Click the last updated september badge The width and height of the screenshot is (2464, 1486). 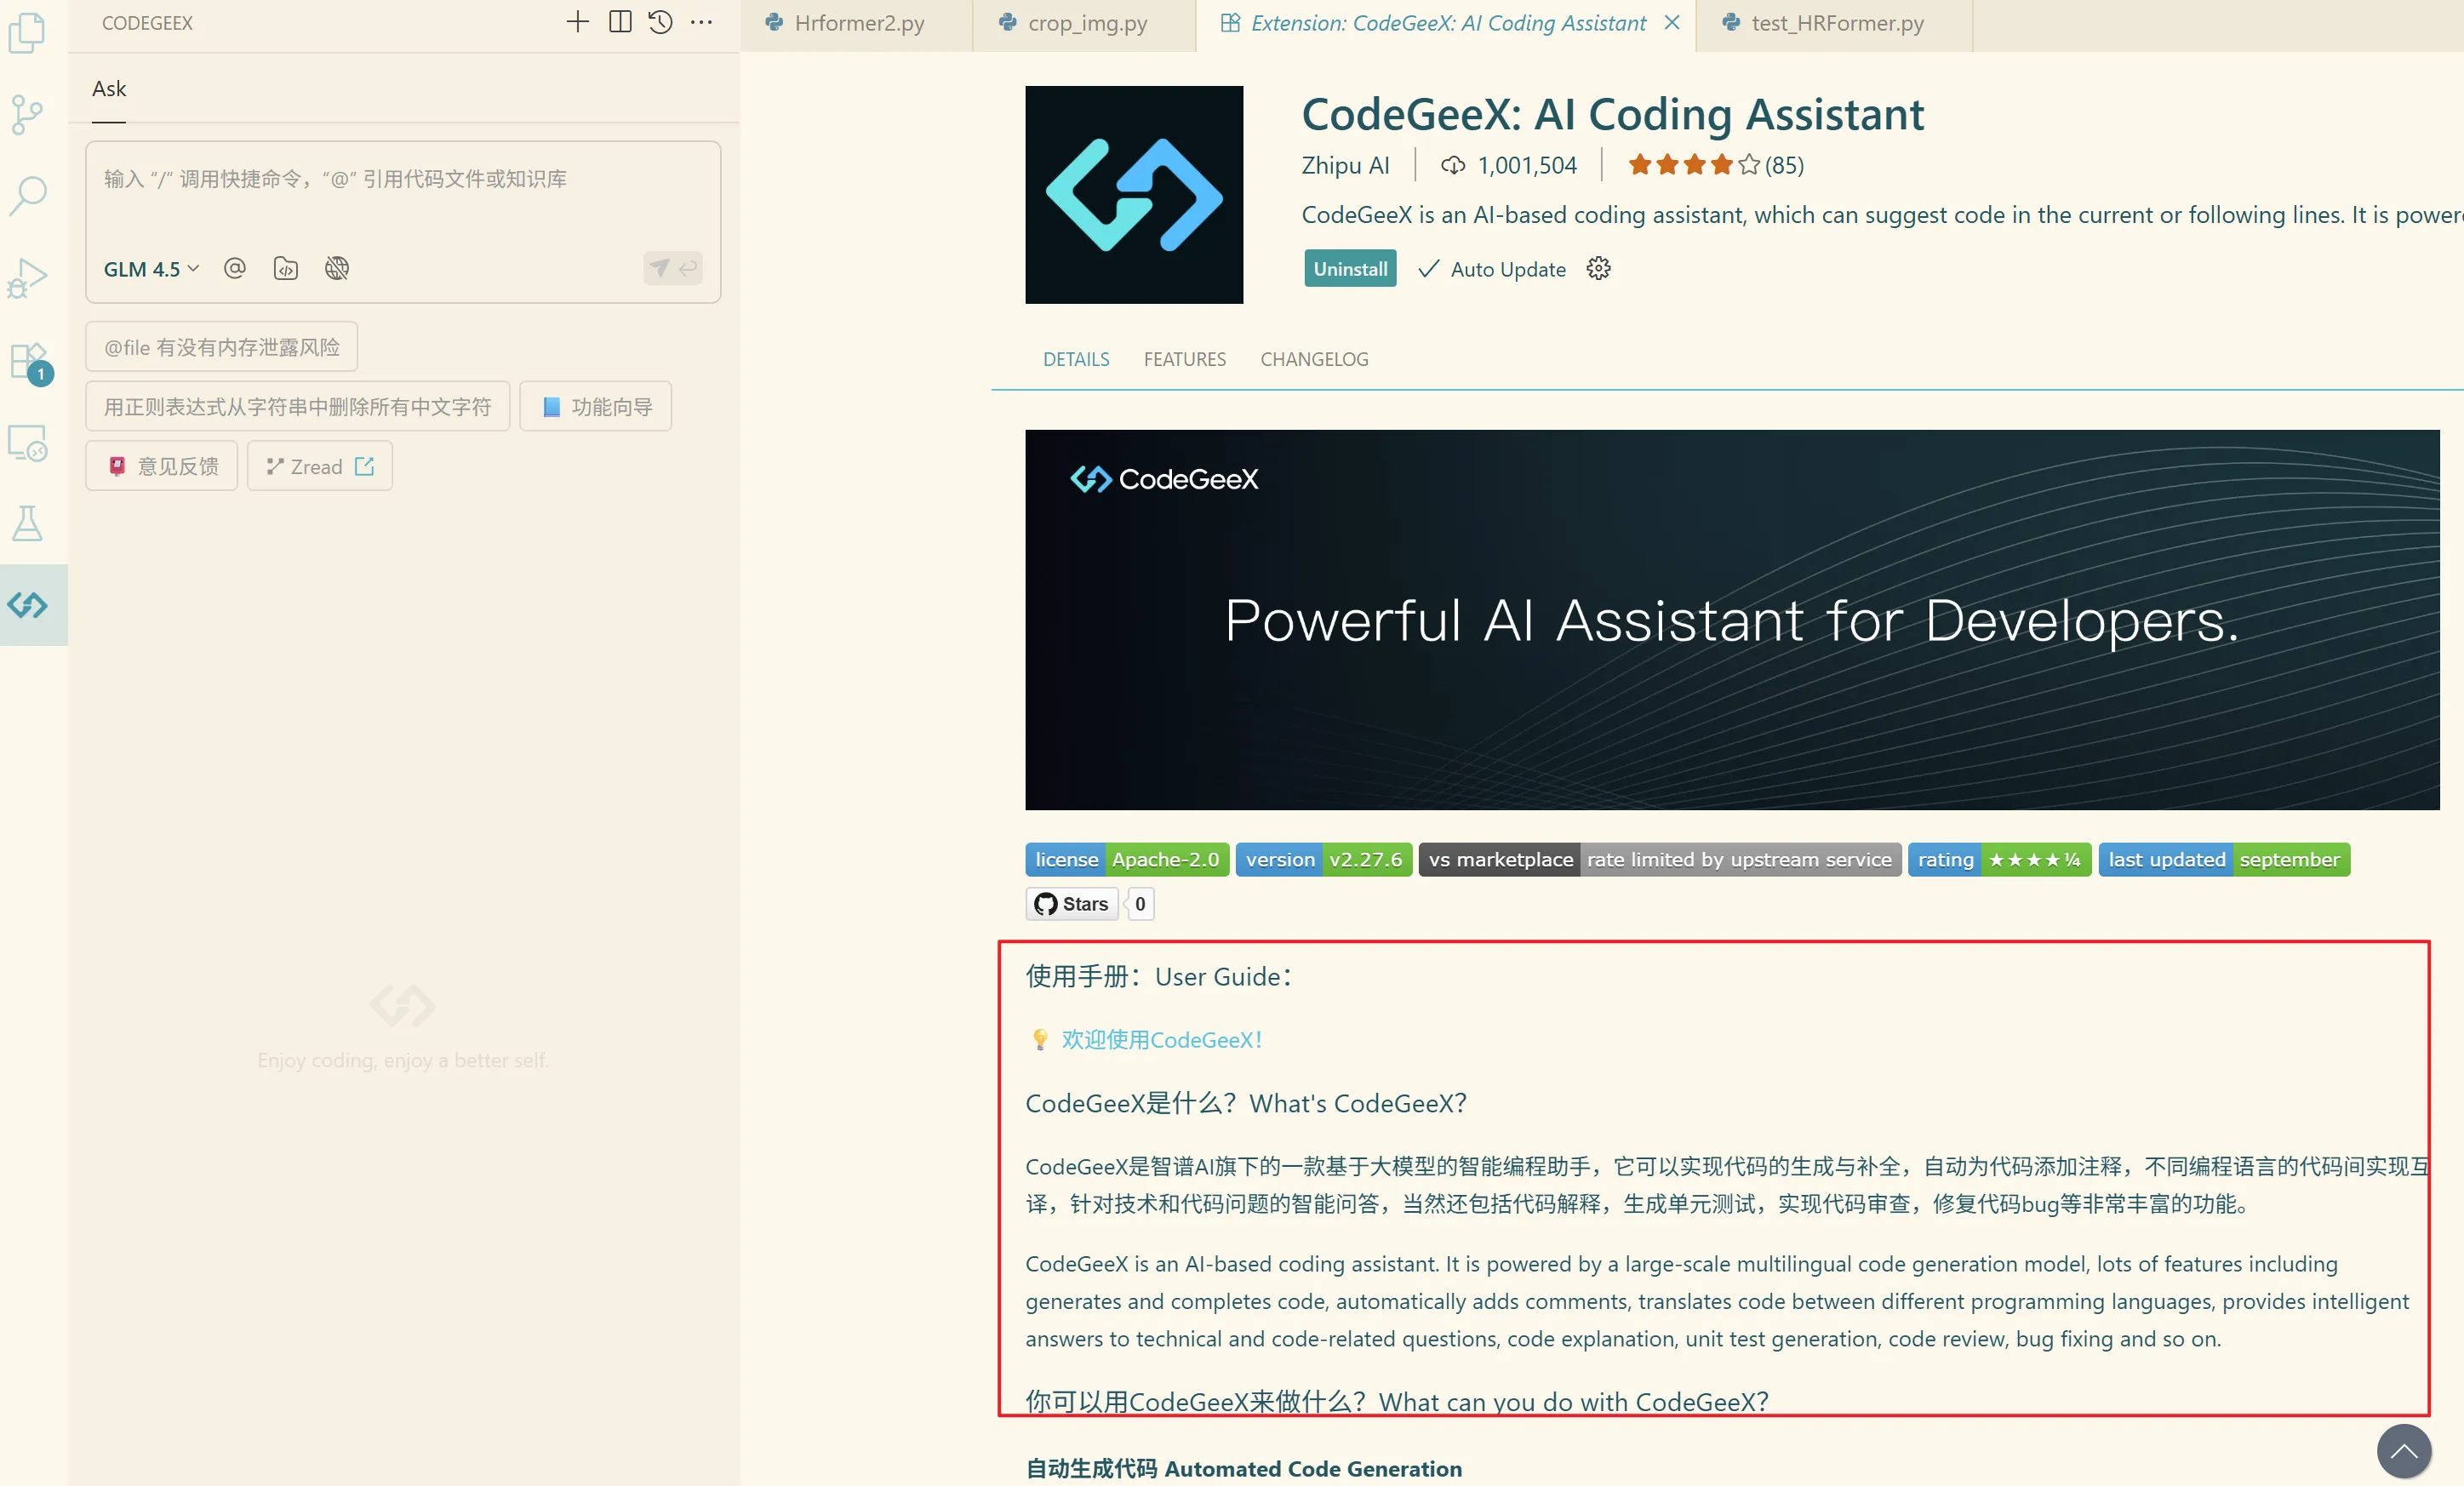2224,860
